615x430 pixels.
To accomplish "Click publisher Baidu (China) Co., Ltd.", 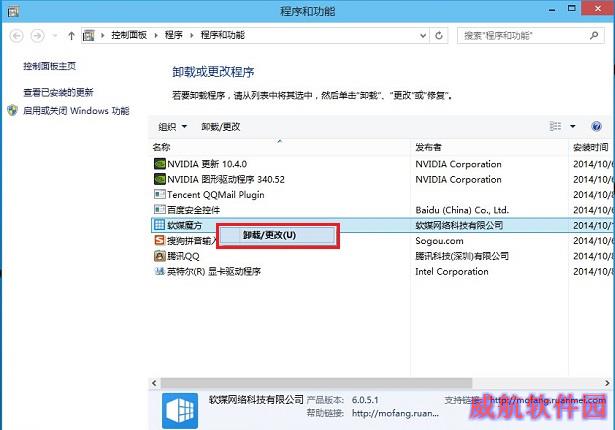I will pyautogui.click(x=462, y=210).
